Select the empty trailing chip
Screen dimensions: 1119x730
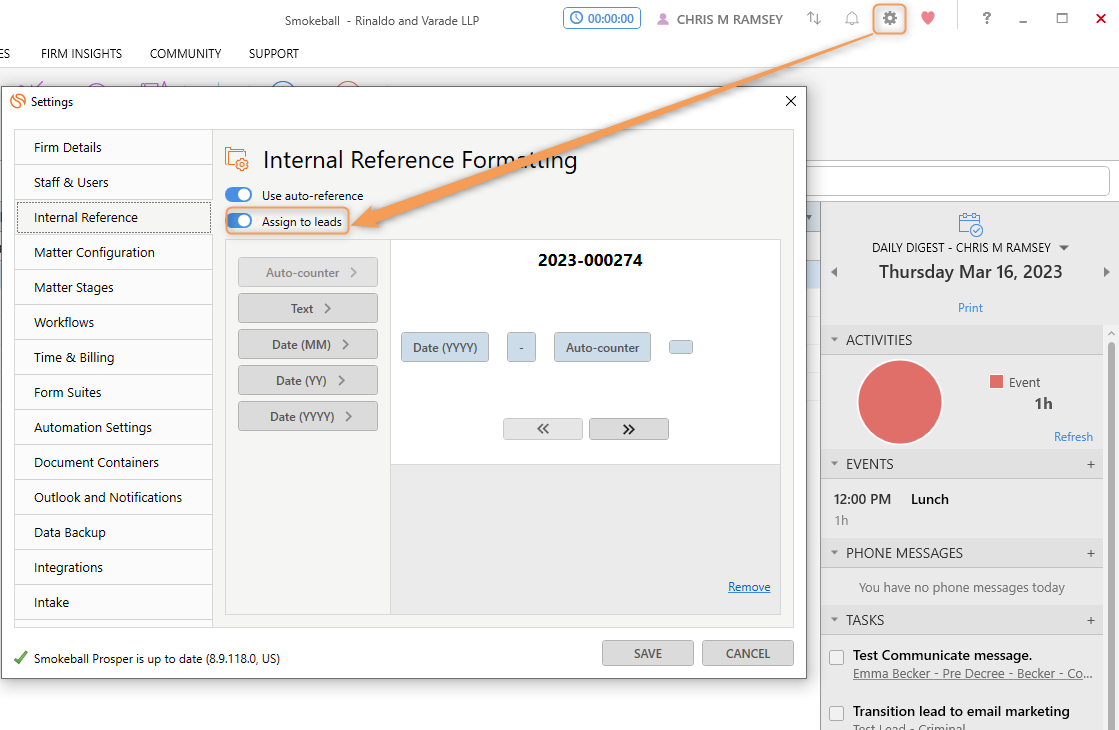tap(681, 347)
